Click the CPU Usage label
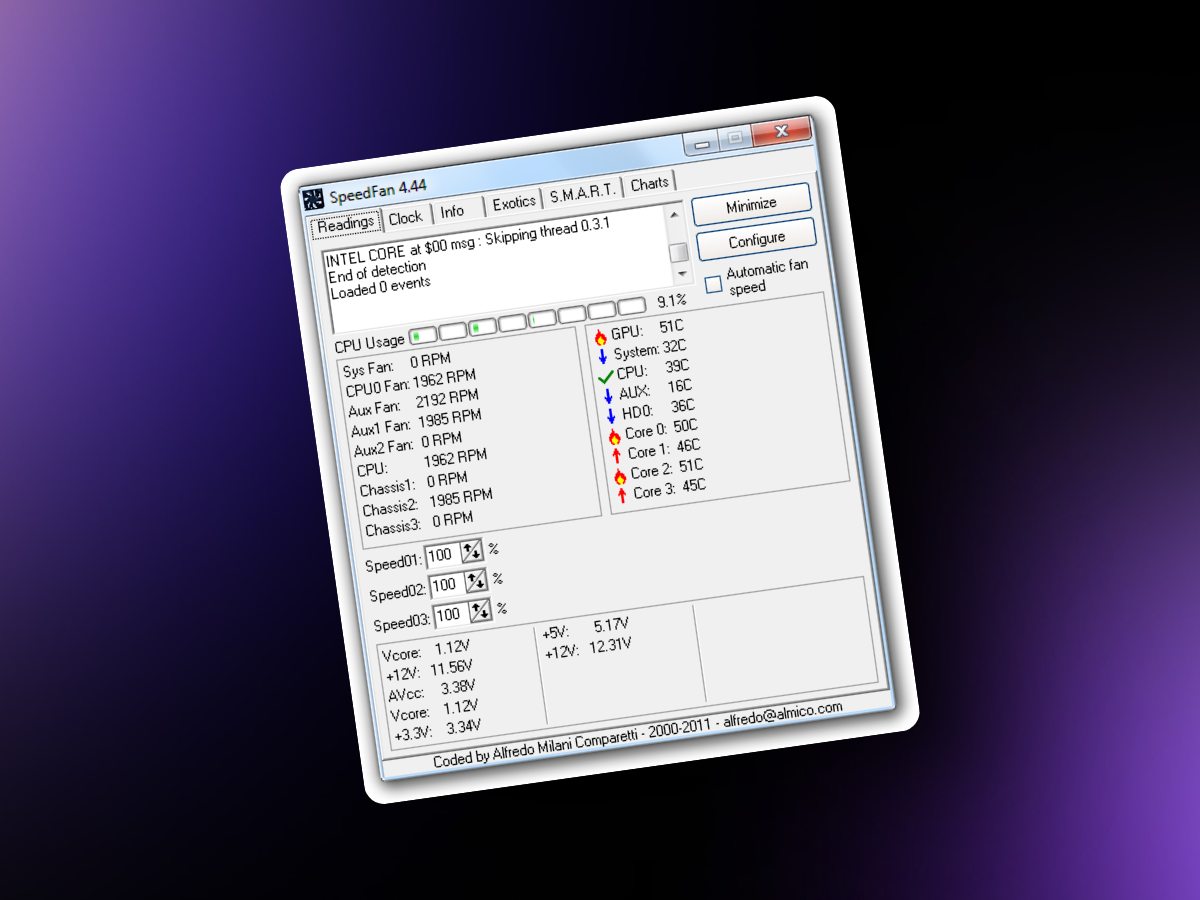 [x=370, y=343]
